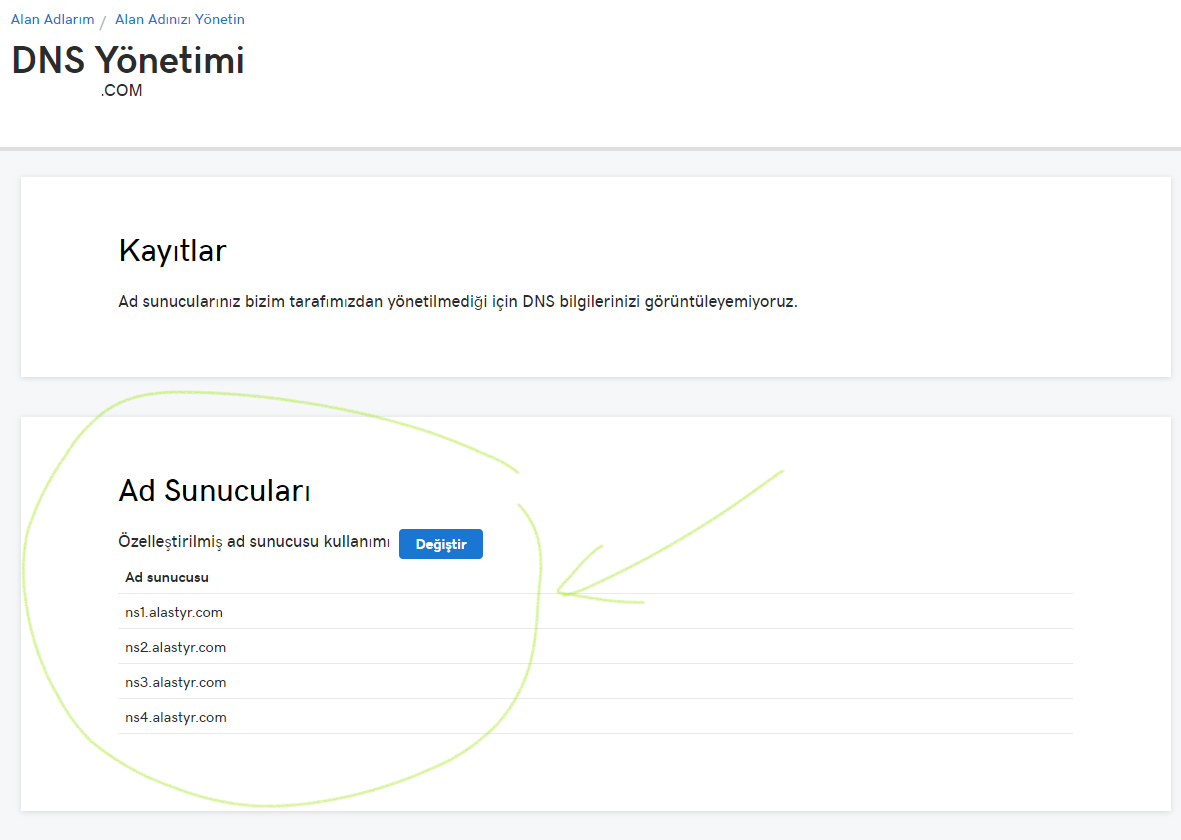Select the ns3.alastyr.com nameserver row

point(595,682)
